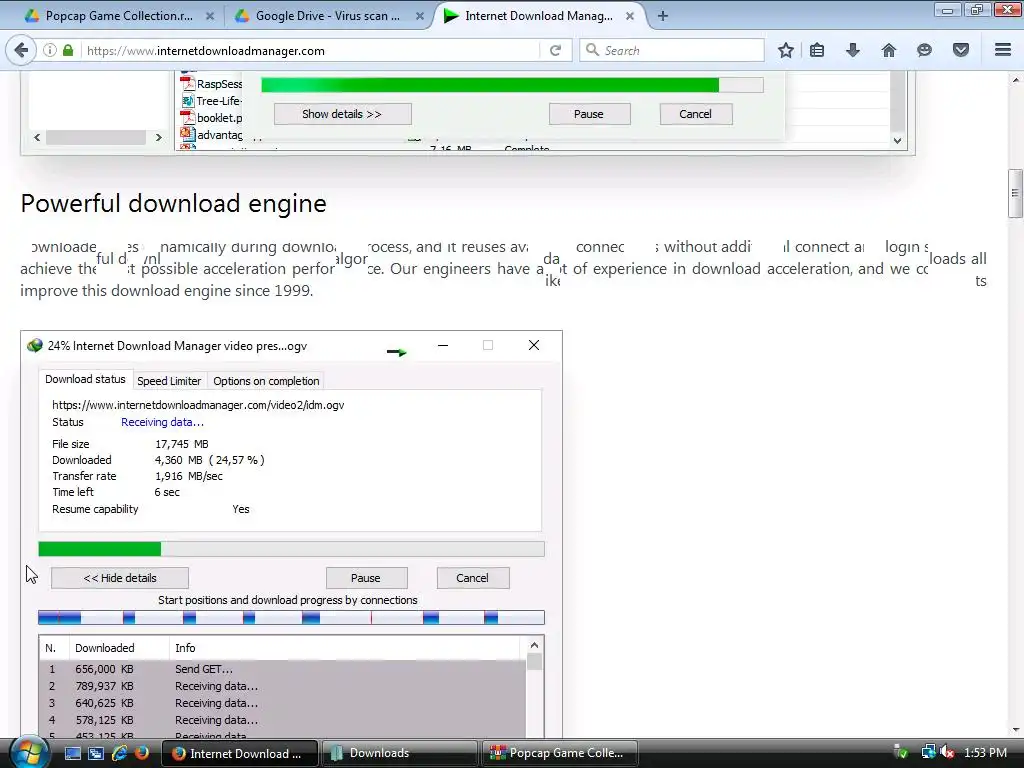Launch Internet Explorer from quick launch
Screen dimensions: 1024x768
pos(119,753)
